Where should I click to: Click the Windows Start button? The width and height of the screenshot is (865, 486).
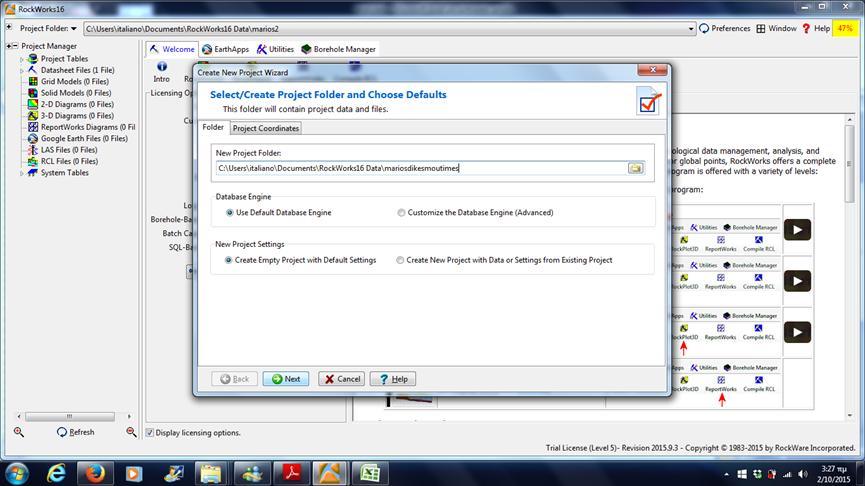point(17,474)
